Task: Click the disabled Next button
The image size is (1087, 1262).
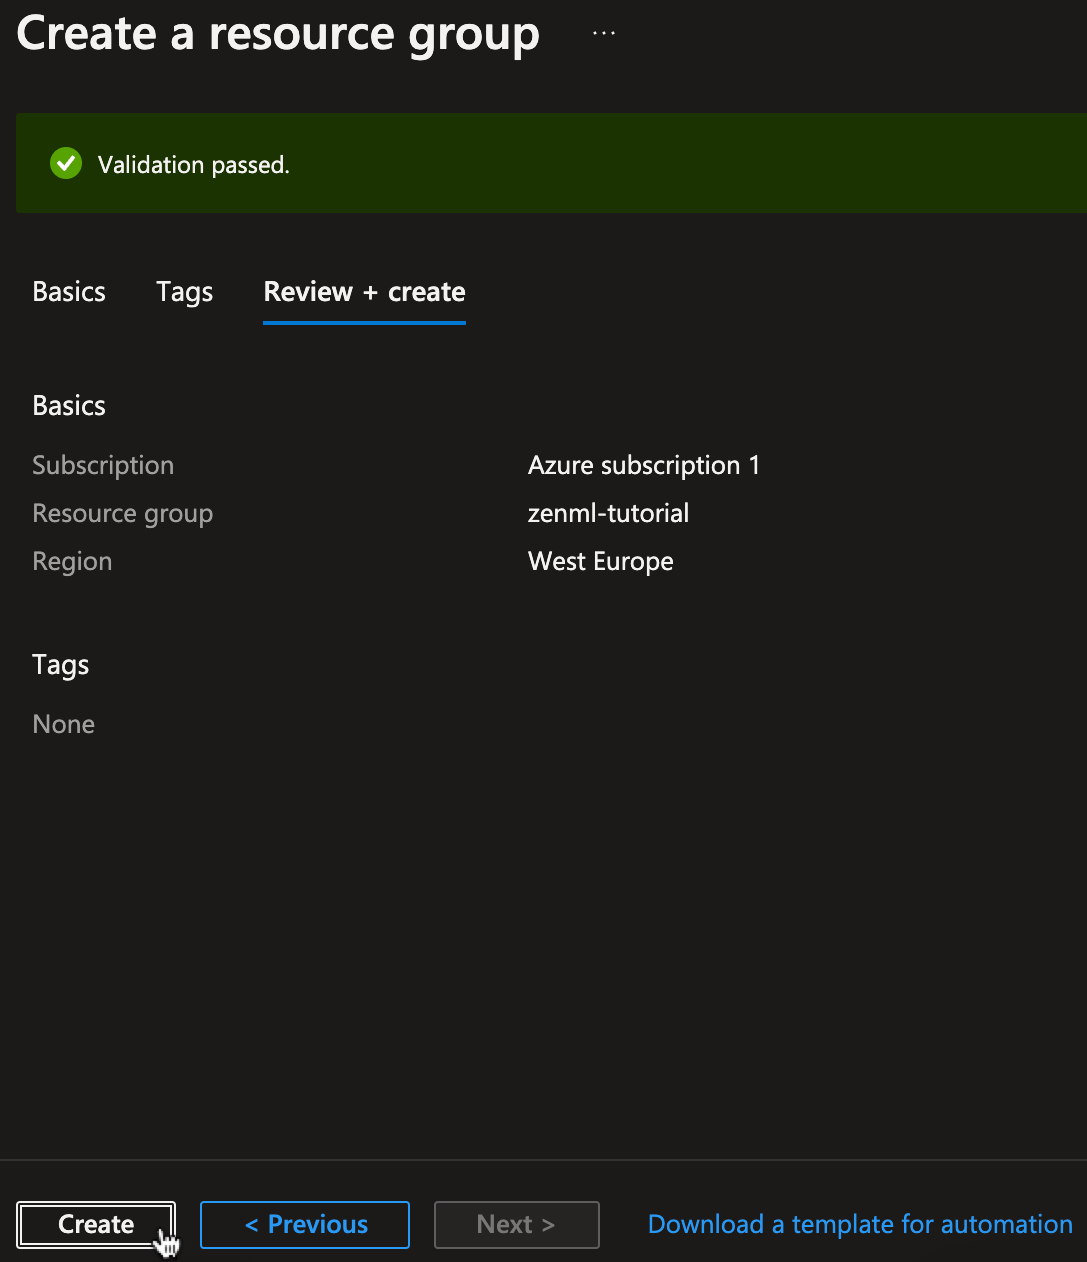Action: pyautogui.click(x=516, y=1225)
